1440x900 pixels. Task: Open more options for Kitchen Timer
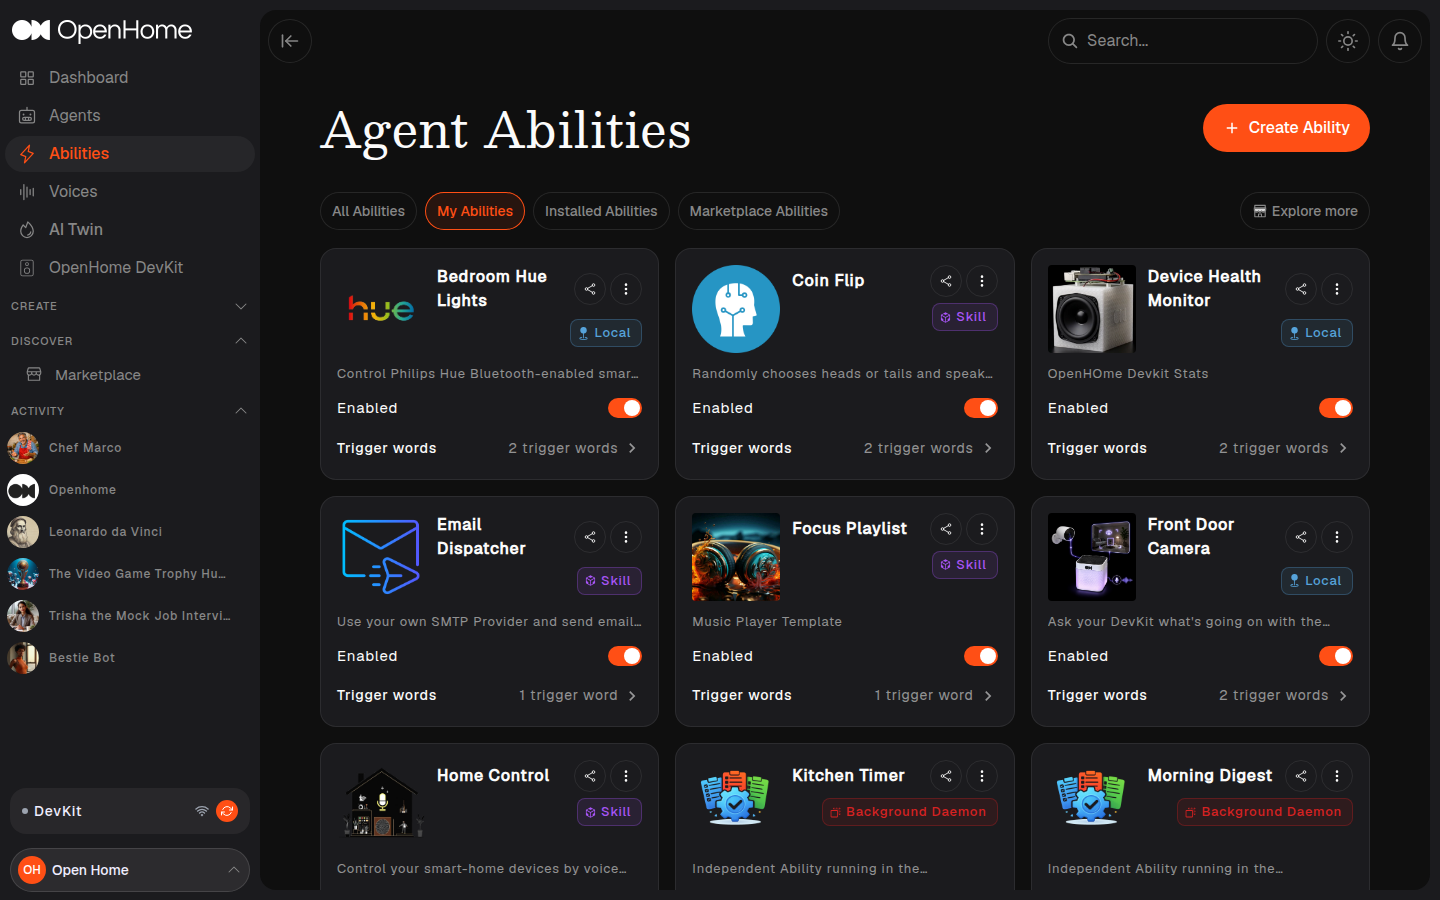pyautogui.click(x=982, y=776)
